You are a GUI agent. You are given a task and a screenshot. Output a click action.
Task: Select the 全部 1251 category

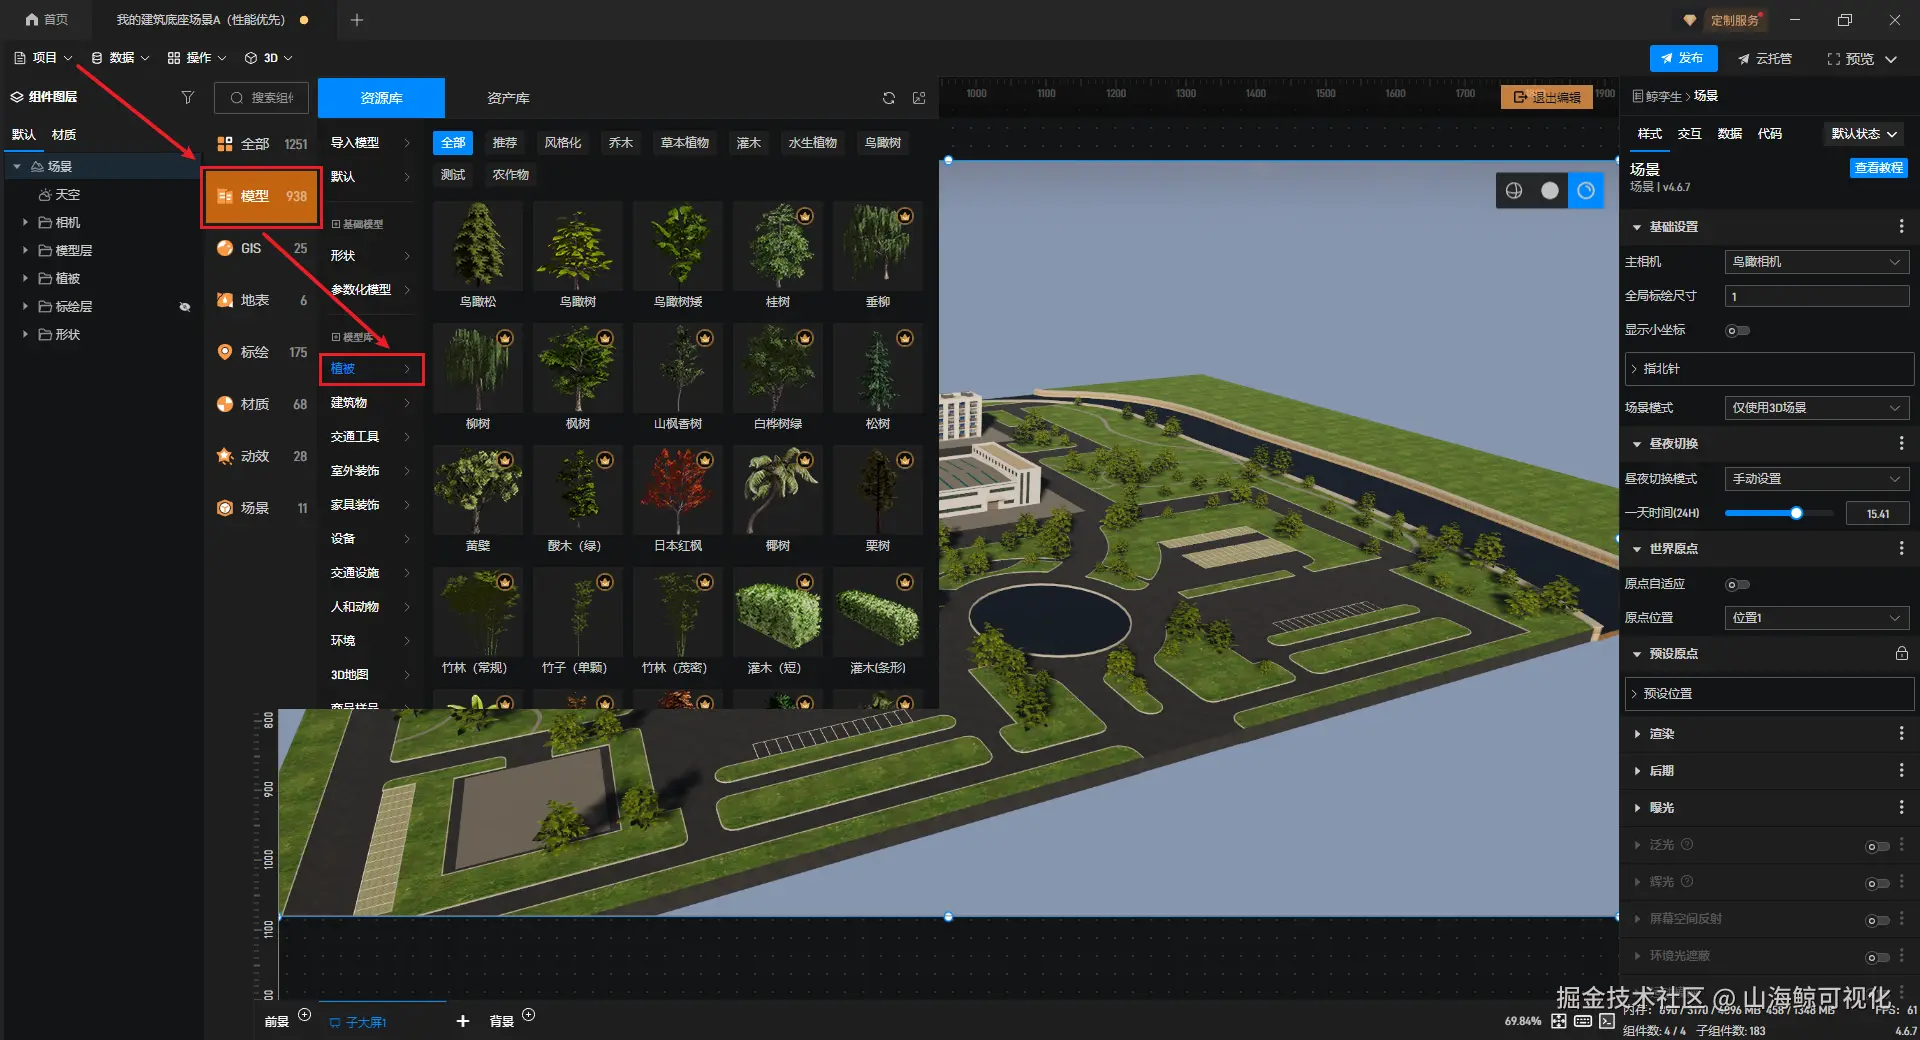pos(262,144)
